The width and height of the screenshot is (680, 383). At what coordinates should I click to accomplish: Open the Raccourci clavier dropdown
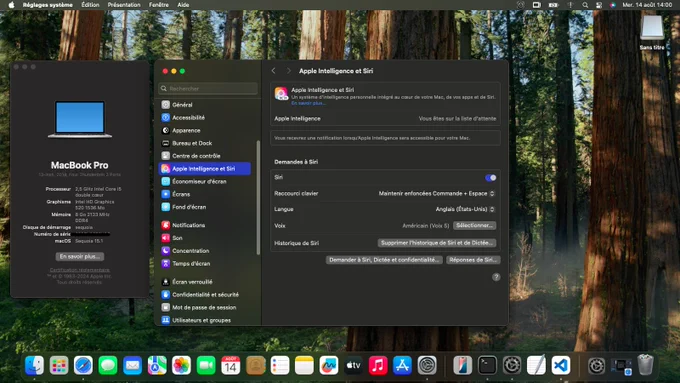(x=436, y=193)
